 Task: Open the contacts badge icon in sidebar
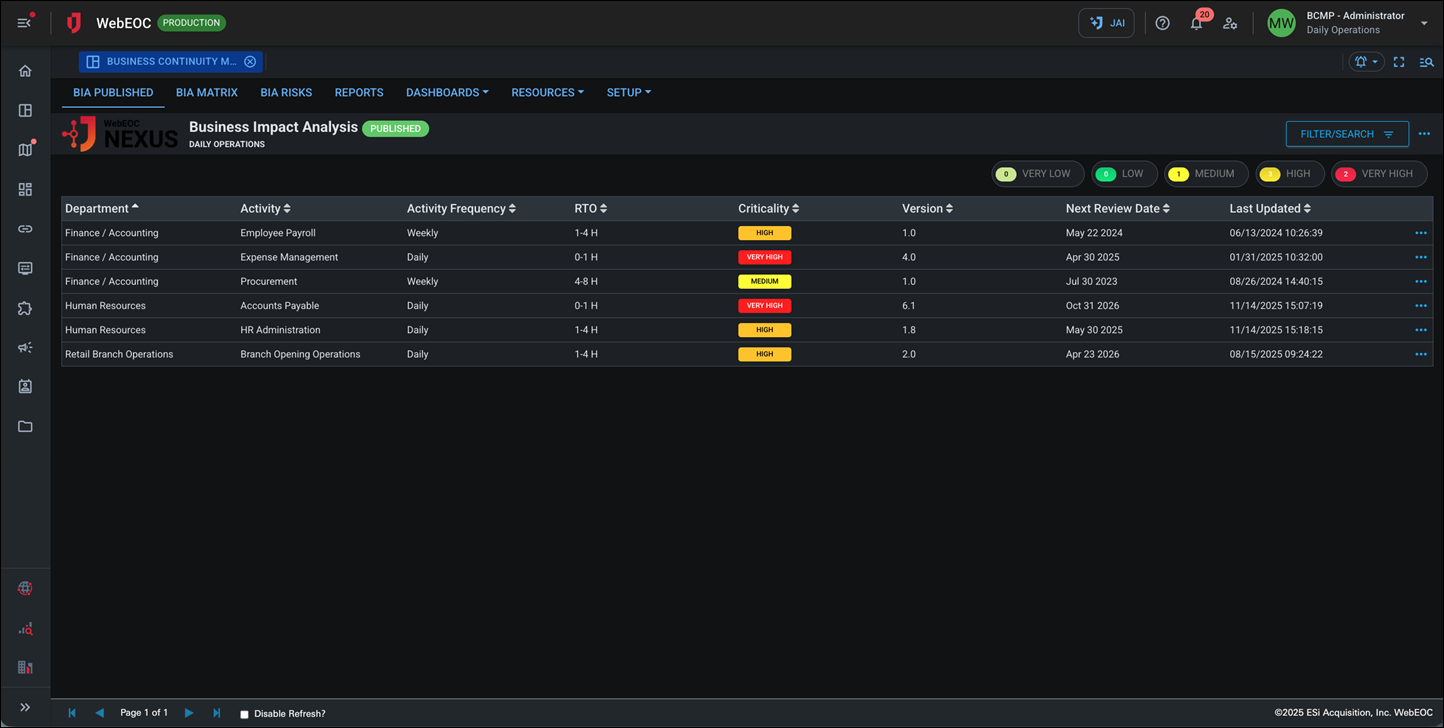pyautogui.click(x=25, y=386)
